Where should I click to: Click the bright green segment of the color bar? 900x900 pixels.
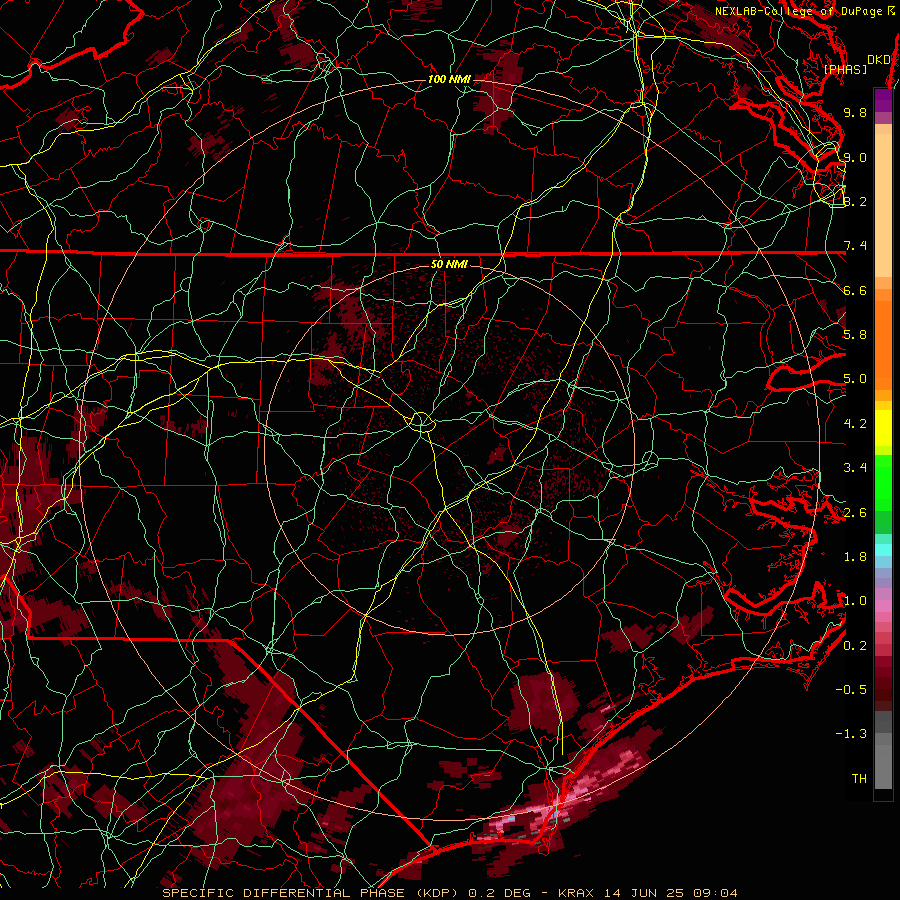[883, 482]
